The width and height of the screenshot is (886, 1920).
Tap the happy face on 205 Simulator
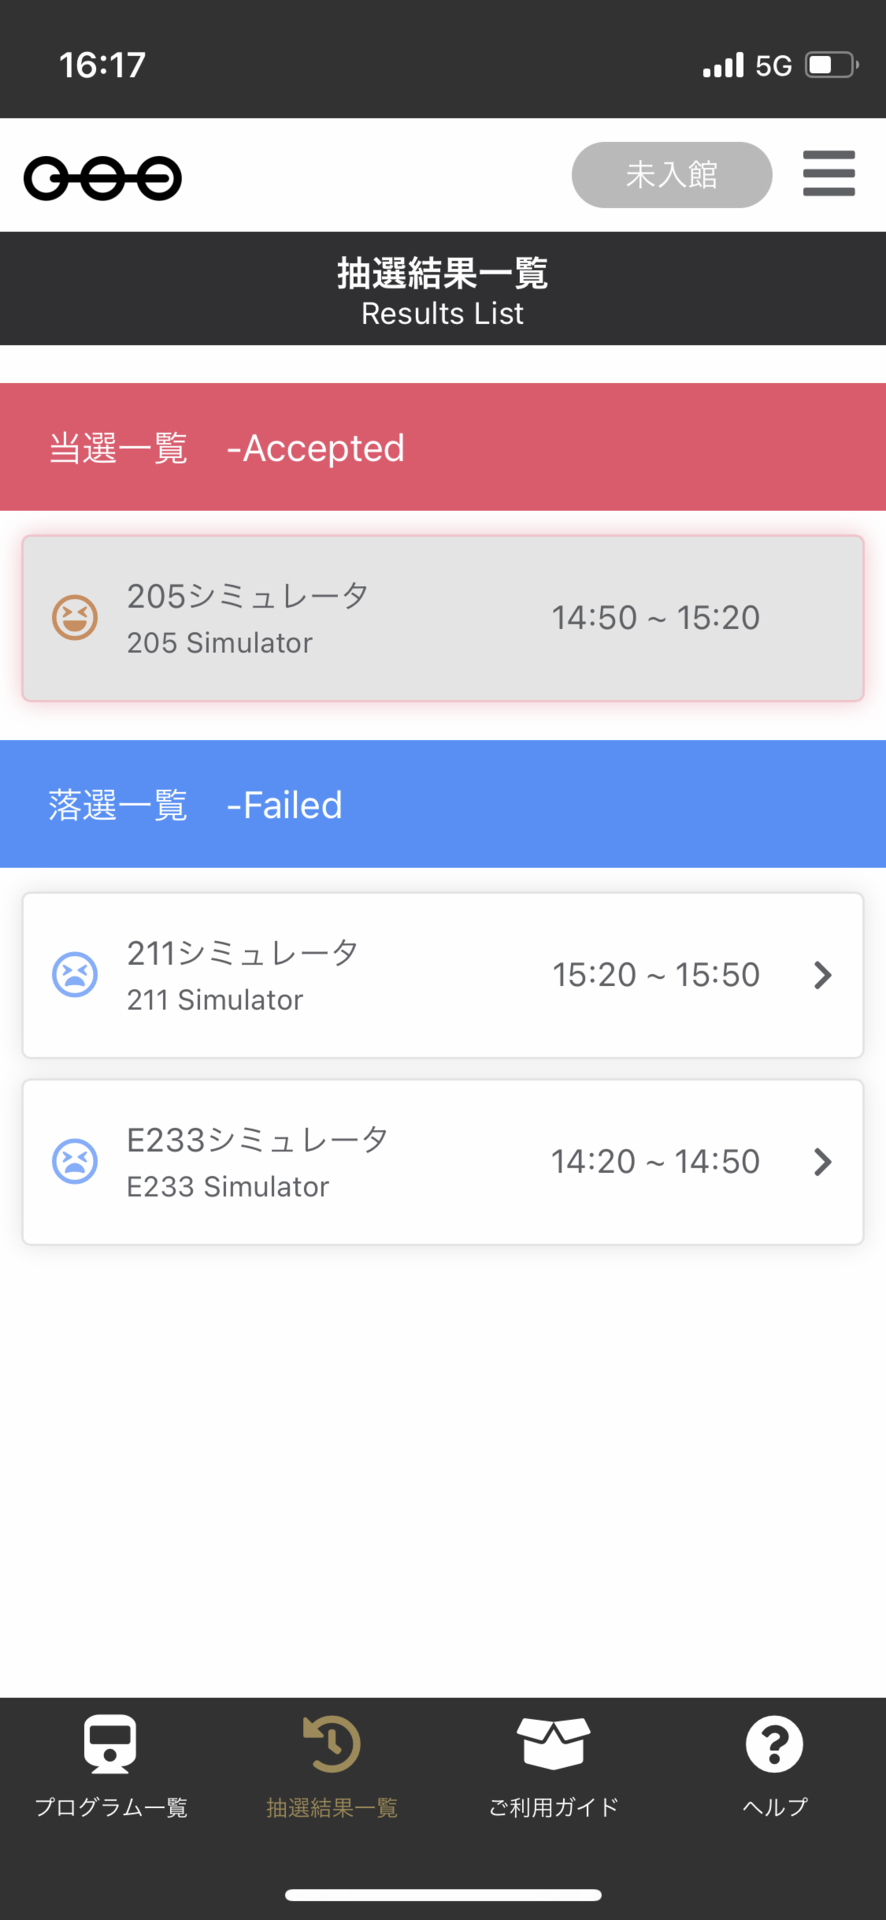pos(75,617)
